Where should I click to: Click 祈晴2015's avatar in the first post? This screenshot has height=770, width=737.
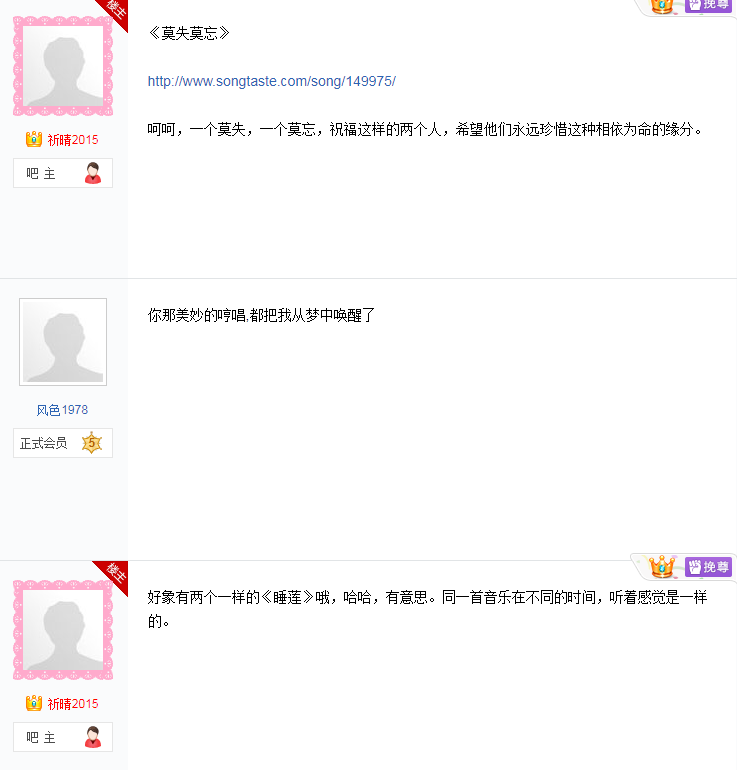[62, 65]
